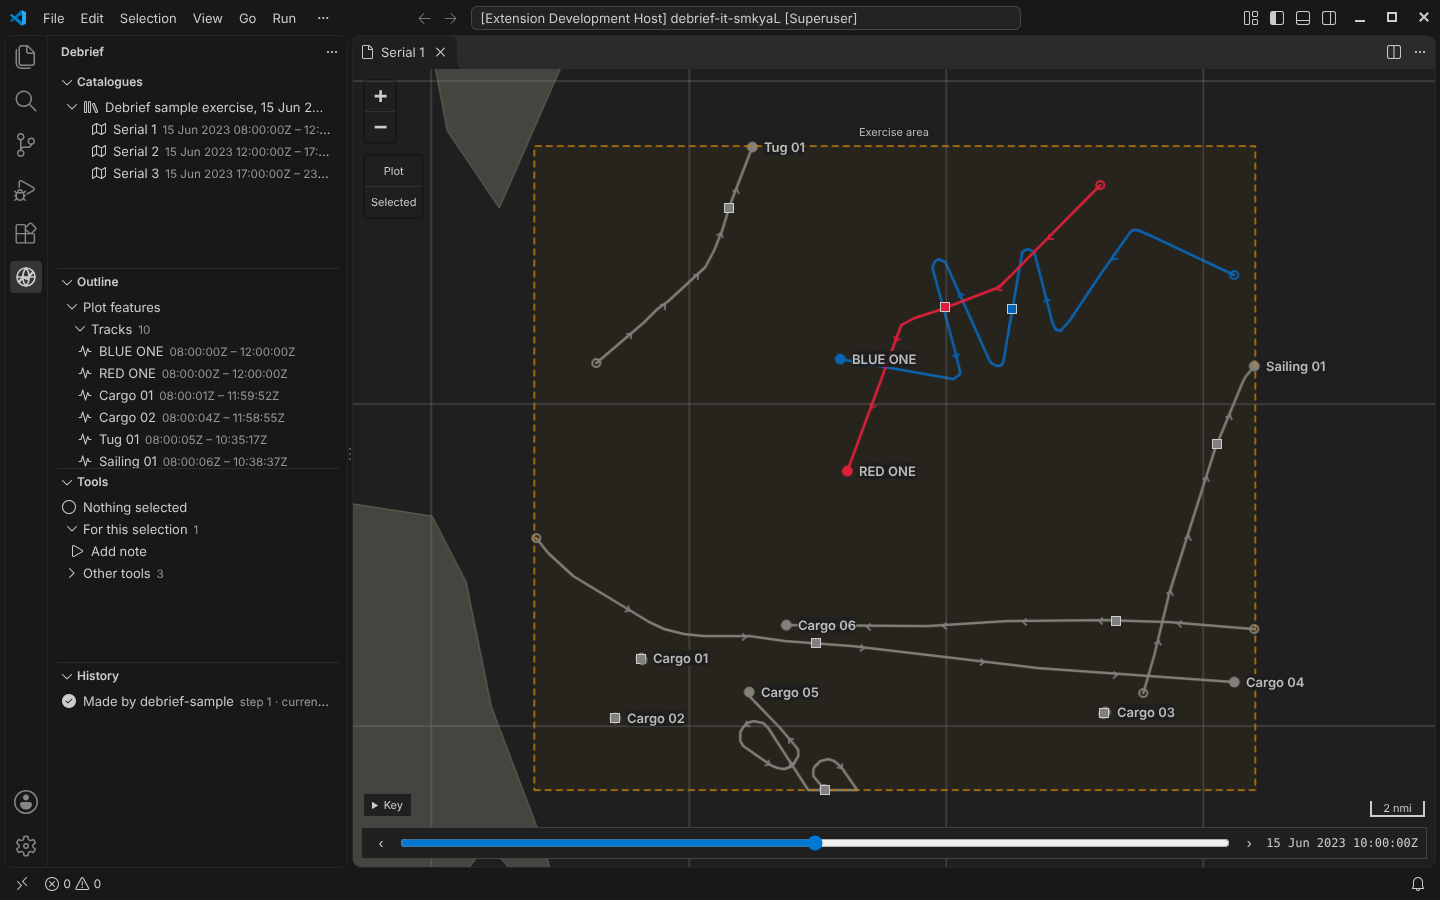Toggle Panel layout icon
Viewport: 1440px width, 900px height.
pos(1303,18)
